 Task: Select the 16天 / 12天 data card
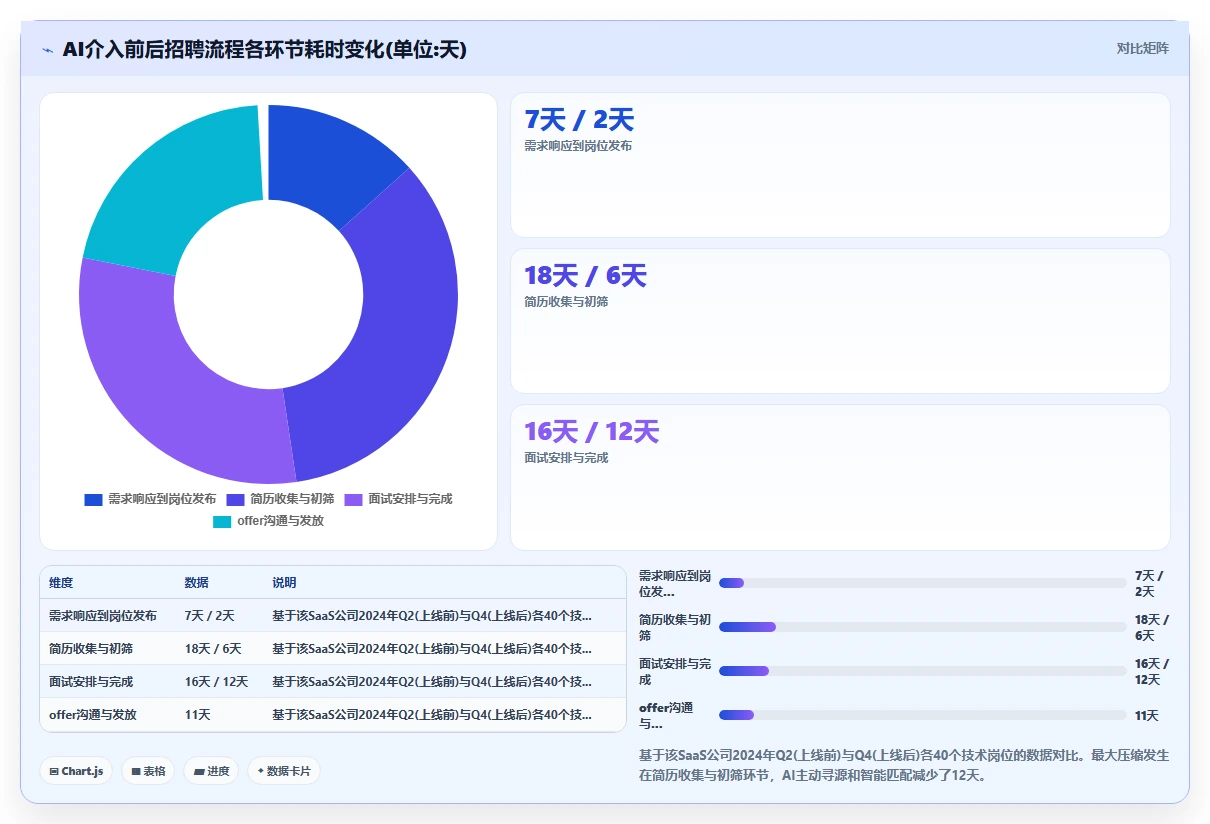pos(840,477)
